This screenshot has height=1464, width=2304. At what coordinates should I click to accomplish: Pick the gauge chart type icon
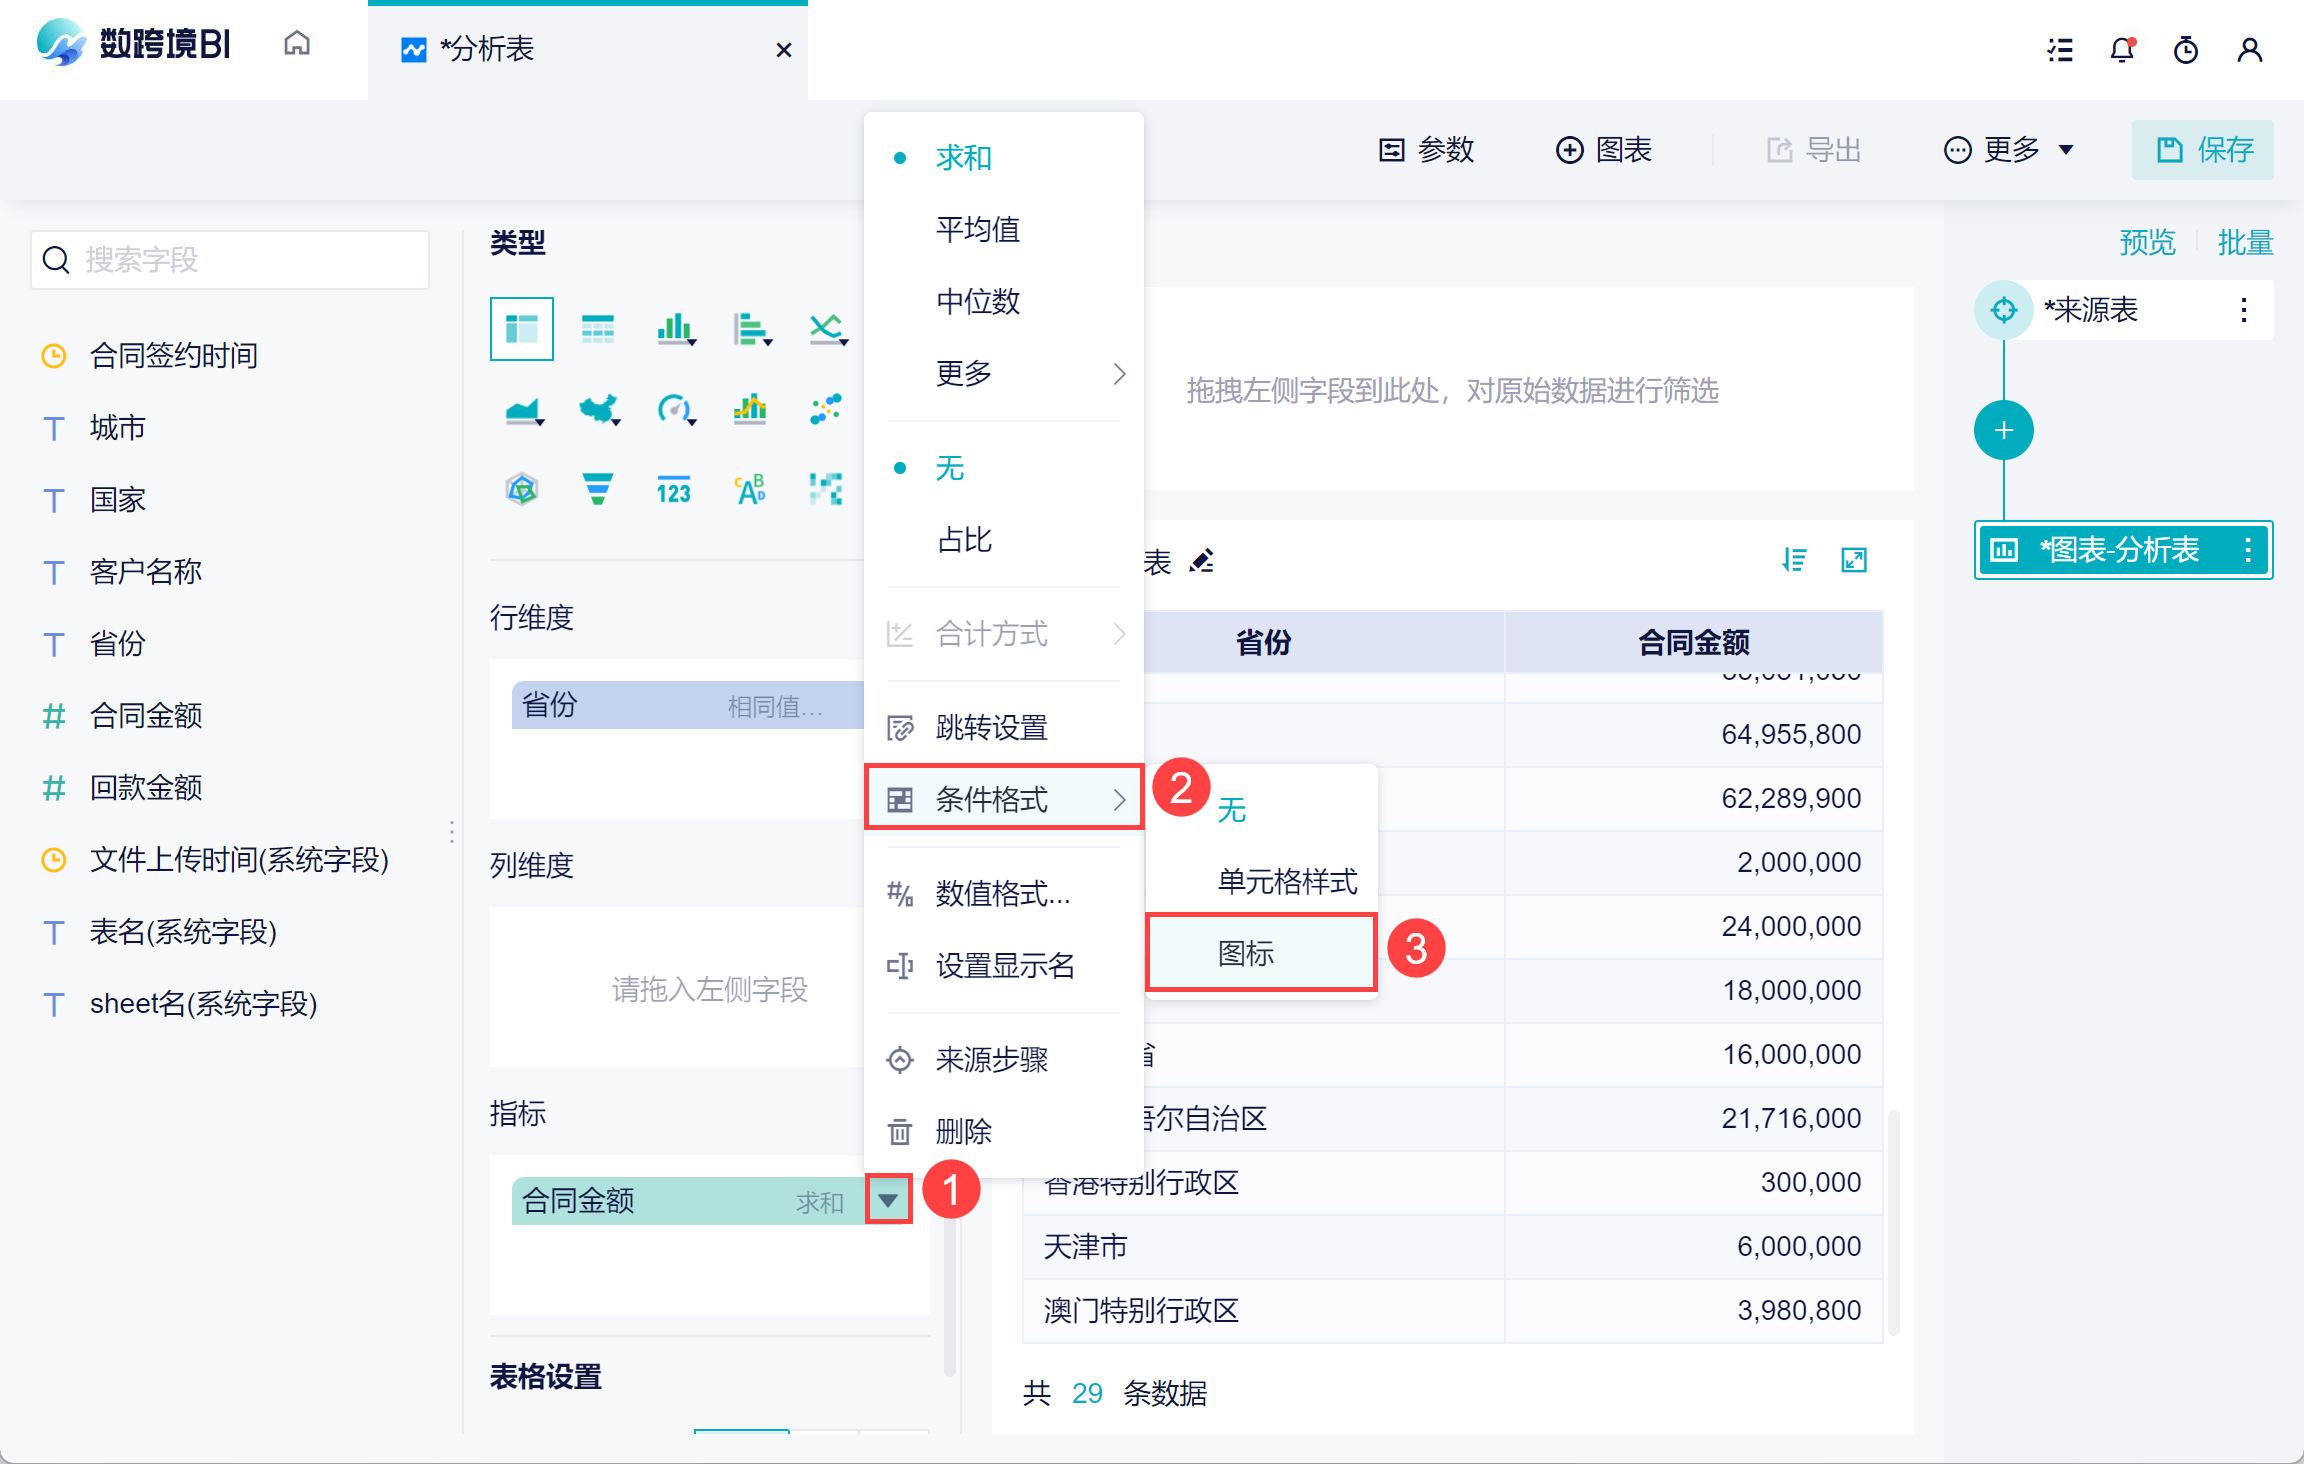coord(675,409)
